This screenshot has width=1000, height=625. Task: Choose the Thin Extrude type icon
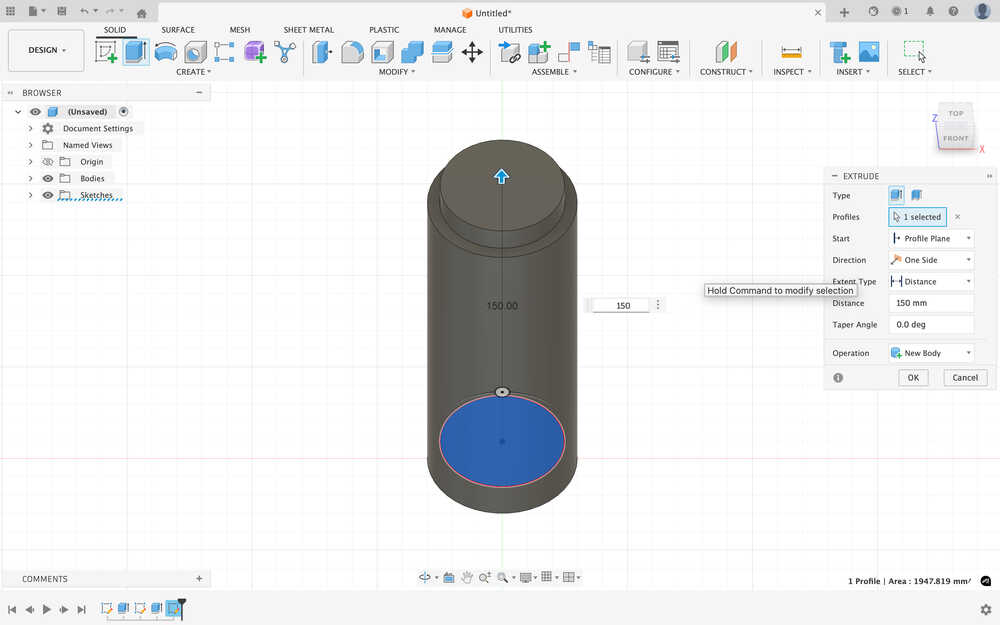tap(917, 195)
